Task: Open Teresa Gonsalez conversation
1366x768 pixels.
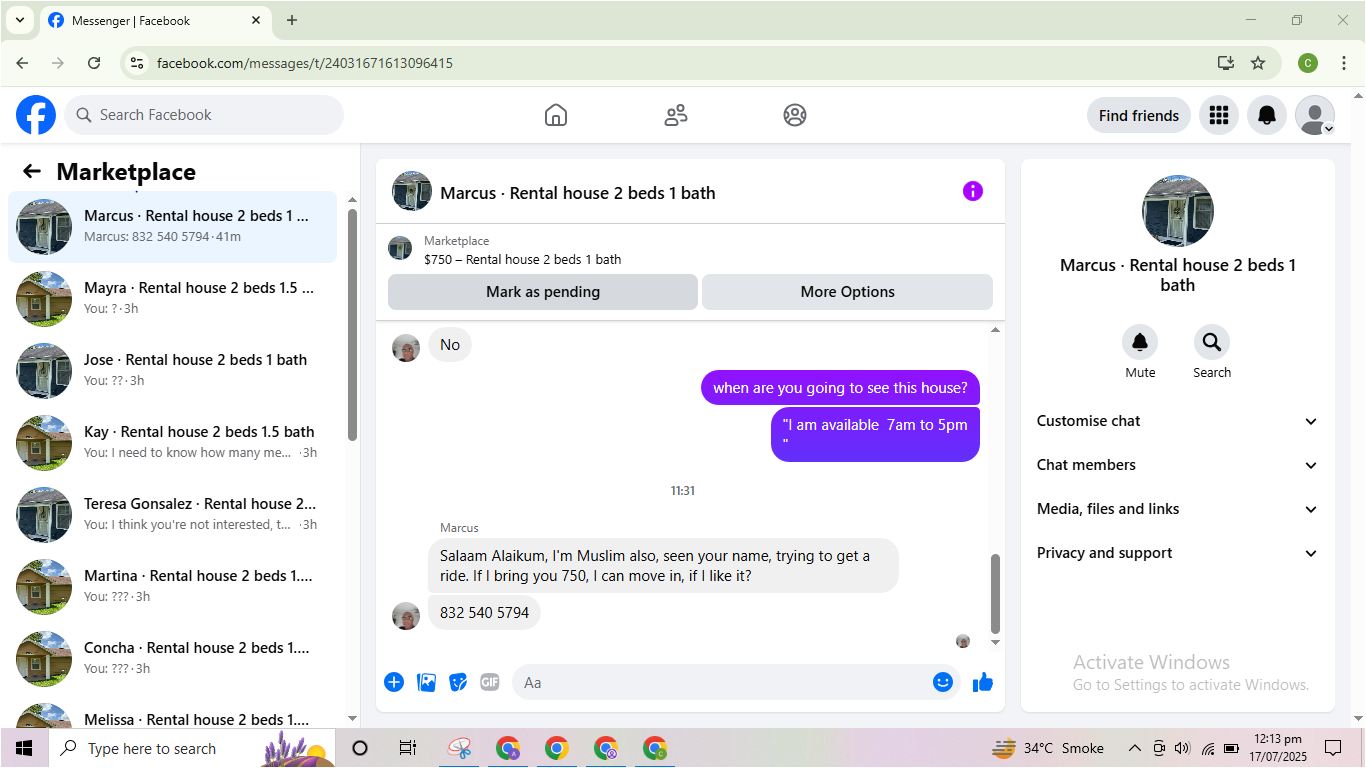Action: pyautogui.click(x=173, y=515)
